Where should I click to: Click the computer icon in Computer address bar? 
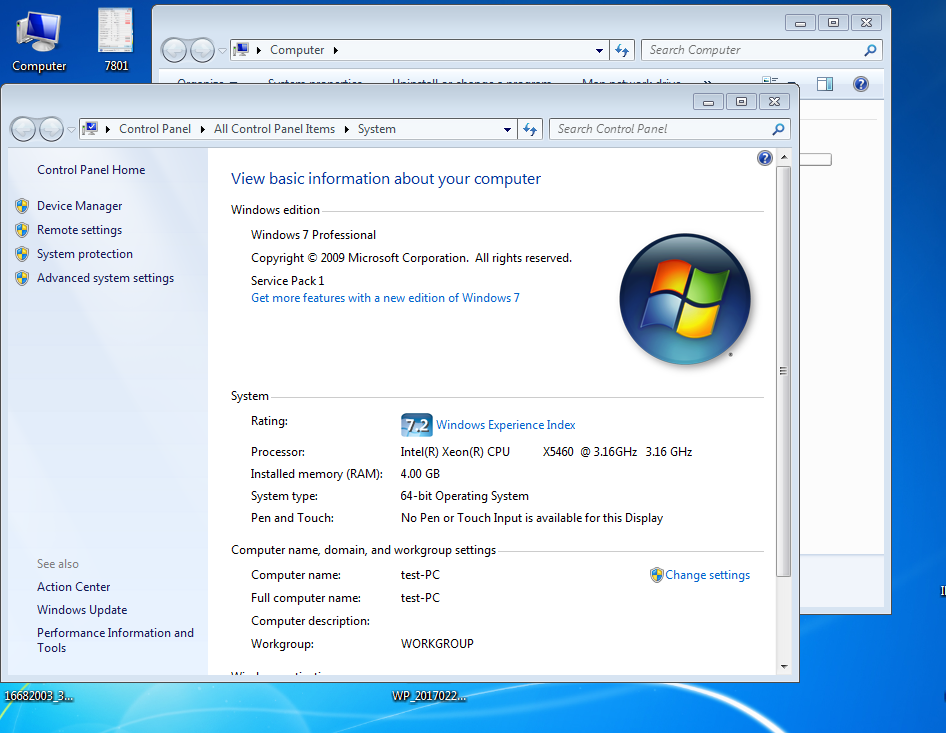coord(241,50)
